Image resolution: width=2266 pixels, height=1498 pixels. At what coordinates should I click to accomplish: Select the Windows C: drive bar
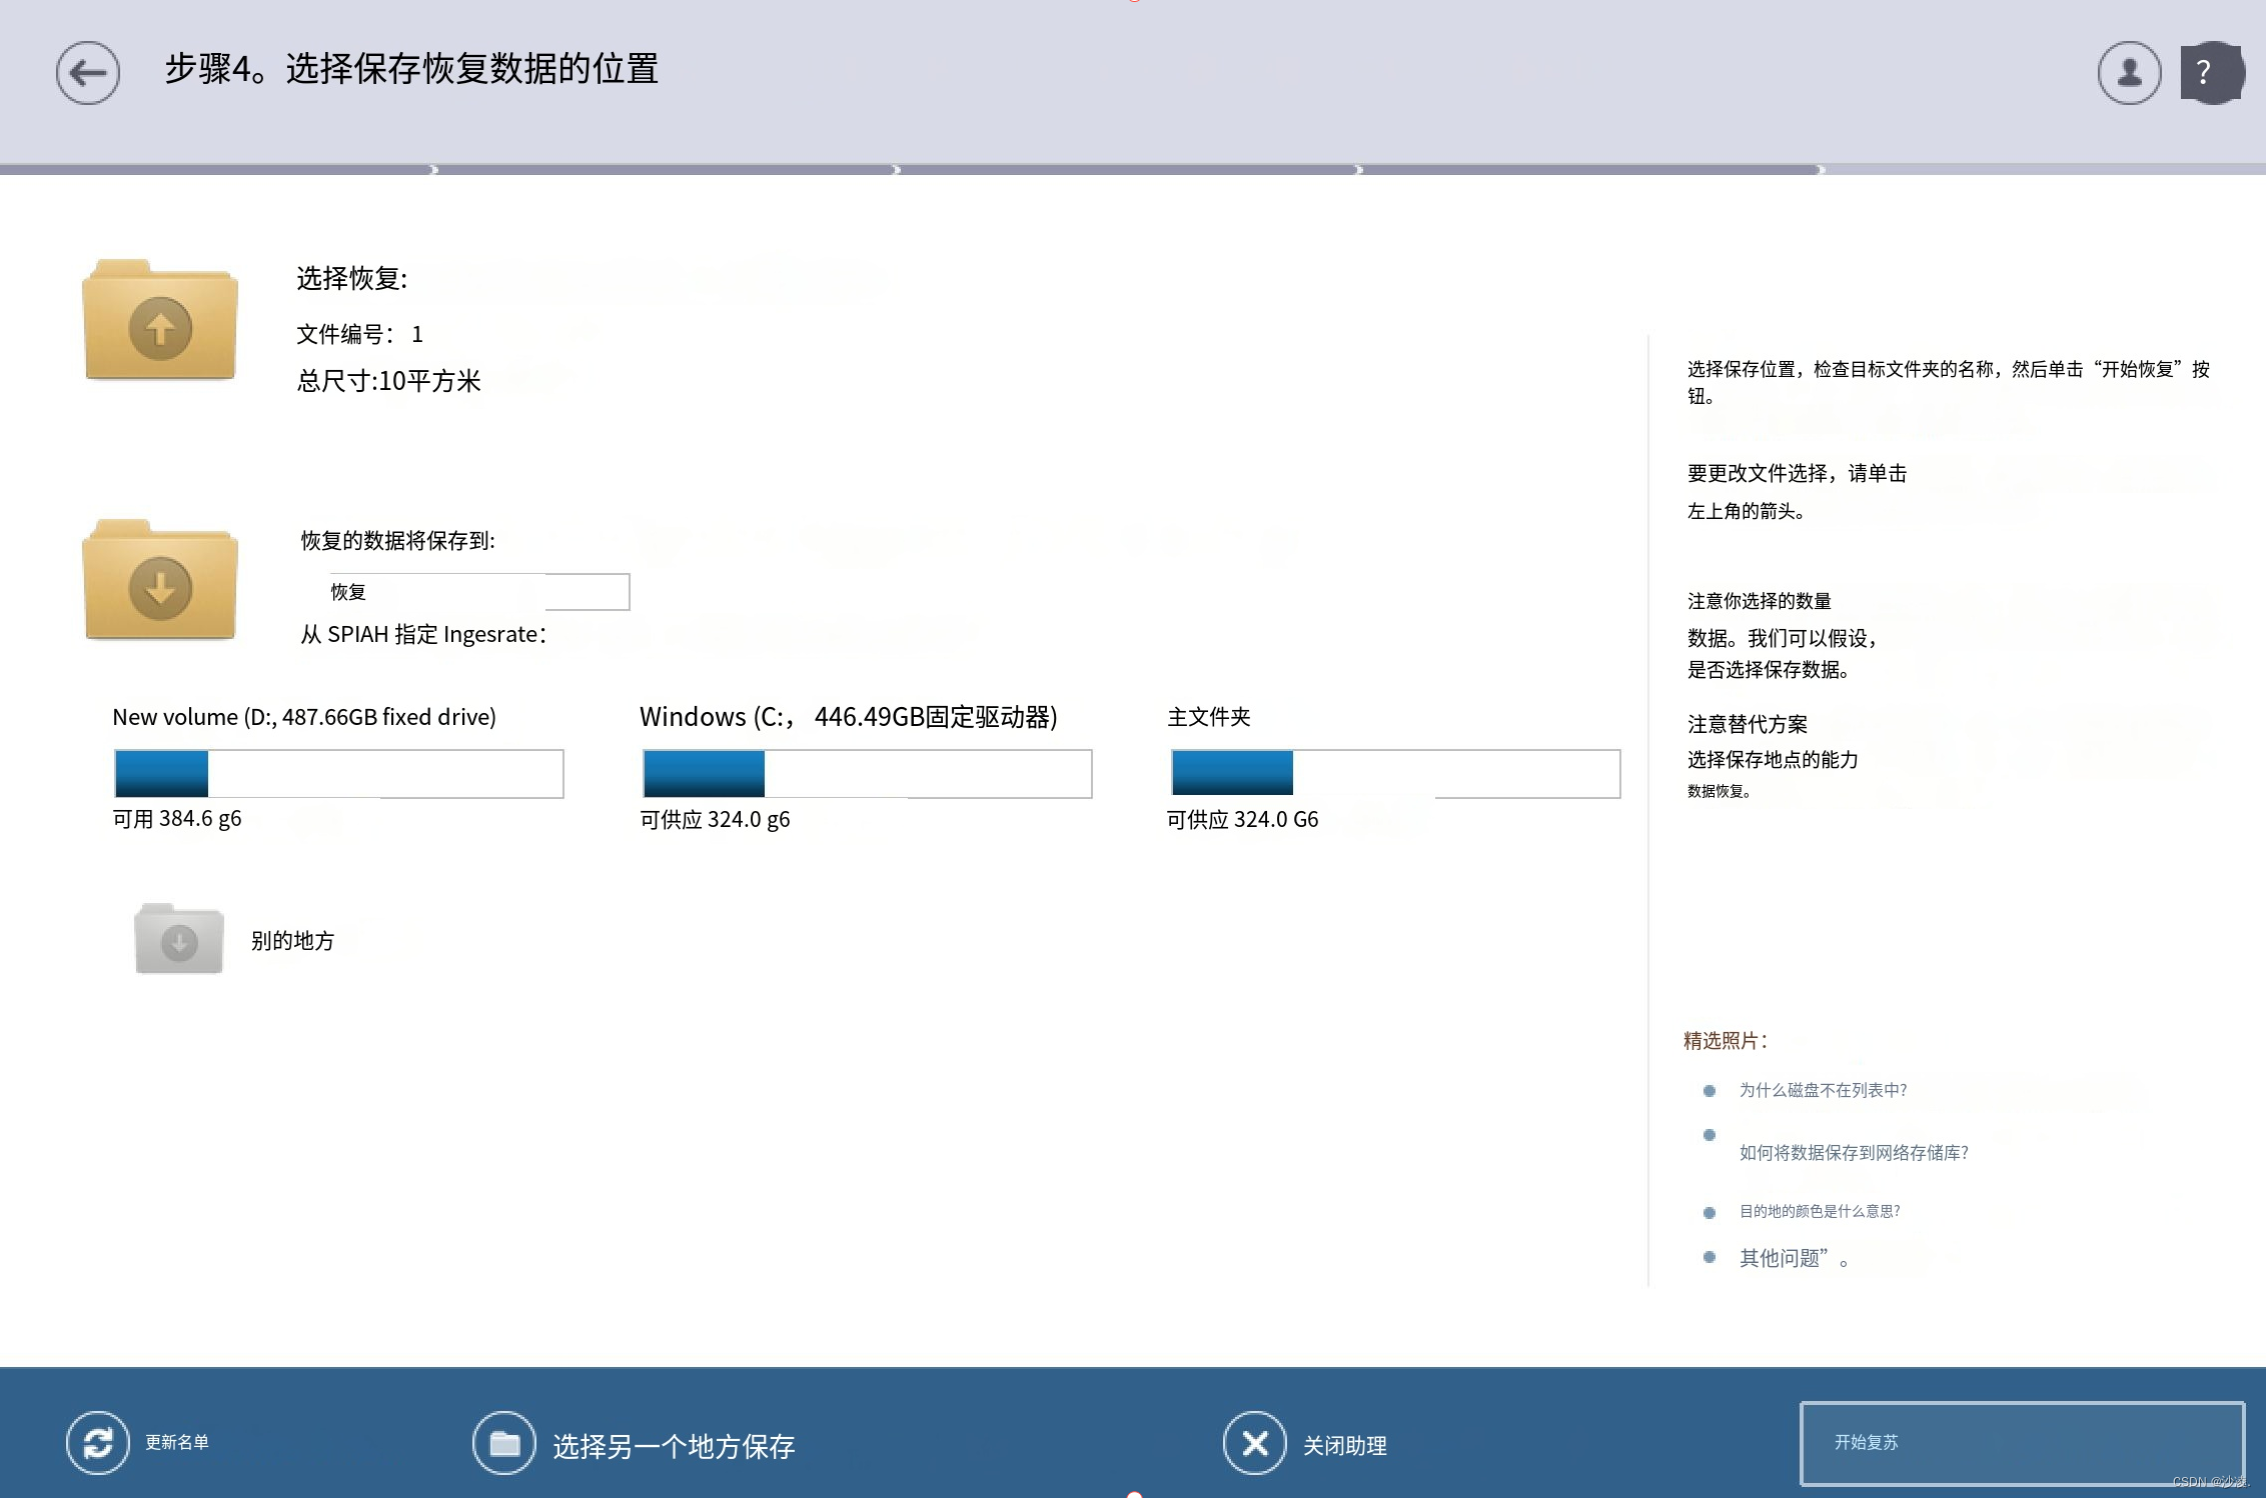click(866, 773)
